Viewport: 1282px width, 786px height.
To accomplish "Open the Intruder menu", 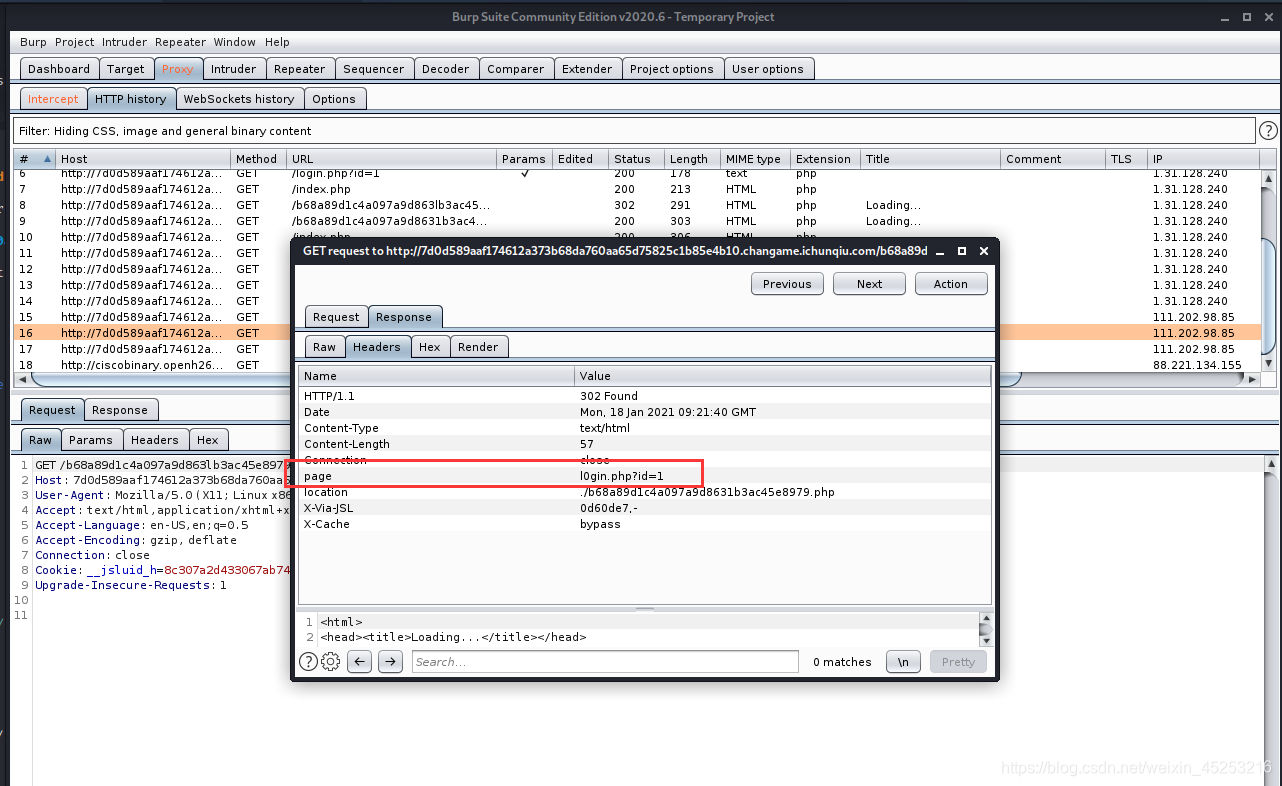I will [123, 42].
